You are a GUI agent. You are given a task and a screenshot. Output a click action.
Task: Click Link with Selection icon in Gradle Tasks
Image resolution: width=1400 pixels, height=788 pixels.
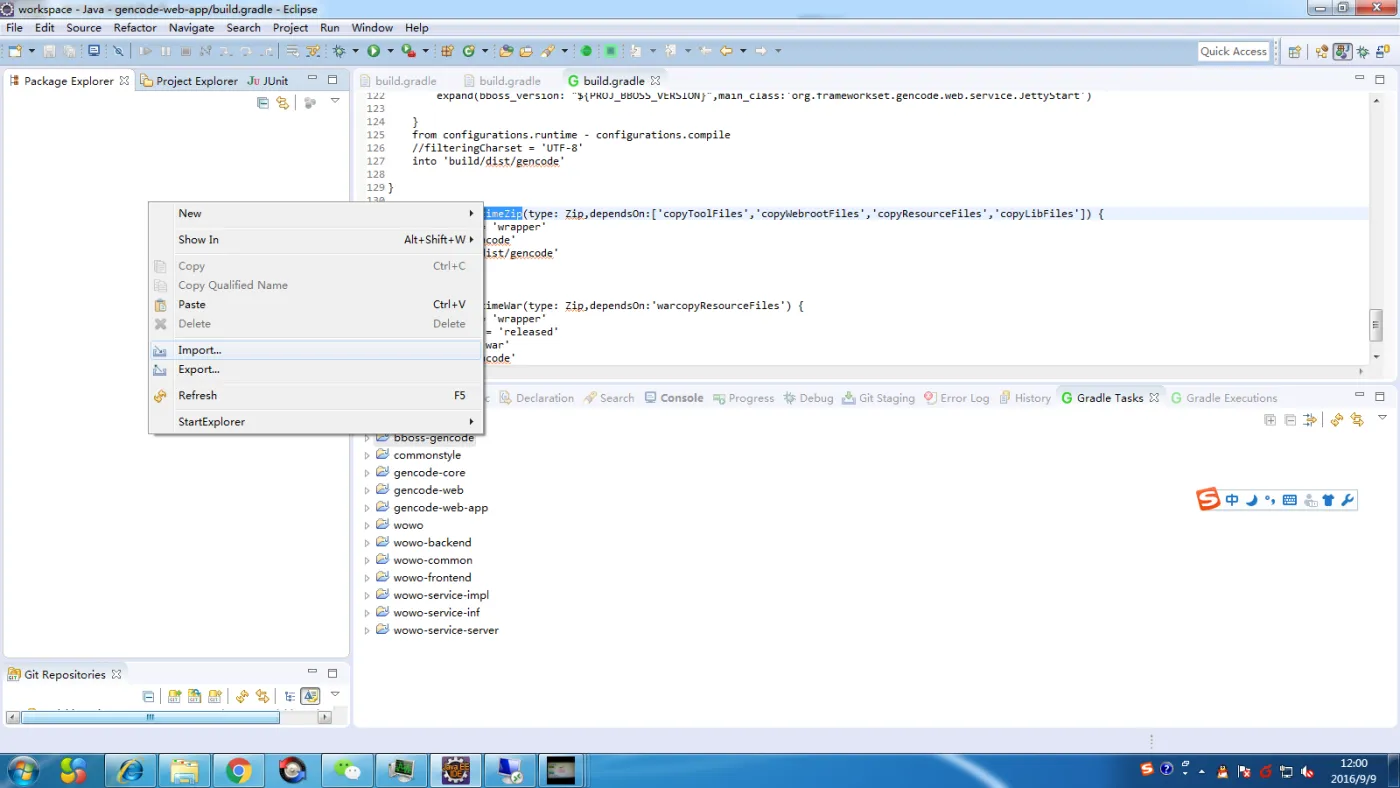click(1357, 420)
